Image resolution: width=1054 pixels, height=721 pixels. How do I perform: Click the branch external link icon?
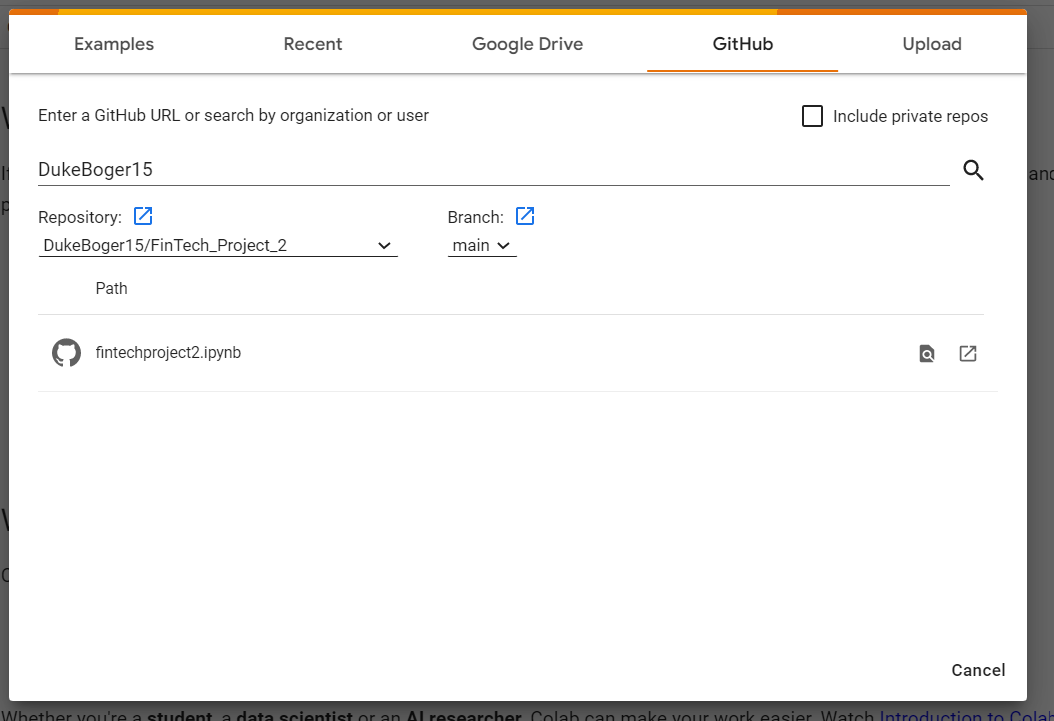click(524, 216)
